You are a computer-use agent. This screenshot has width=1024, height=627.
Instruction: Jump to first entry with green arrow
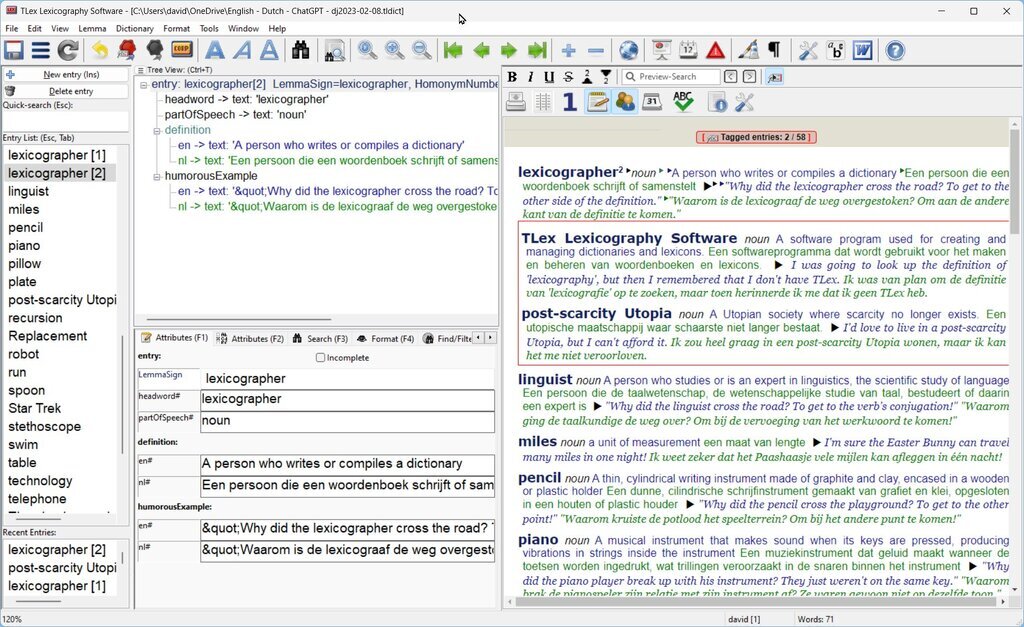(x=453, y=50)
